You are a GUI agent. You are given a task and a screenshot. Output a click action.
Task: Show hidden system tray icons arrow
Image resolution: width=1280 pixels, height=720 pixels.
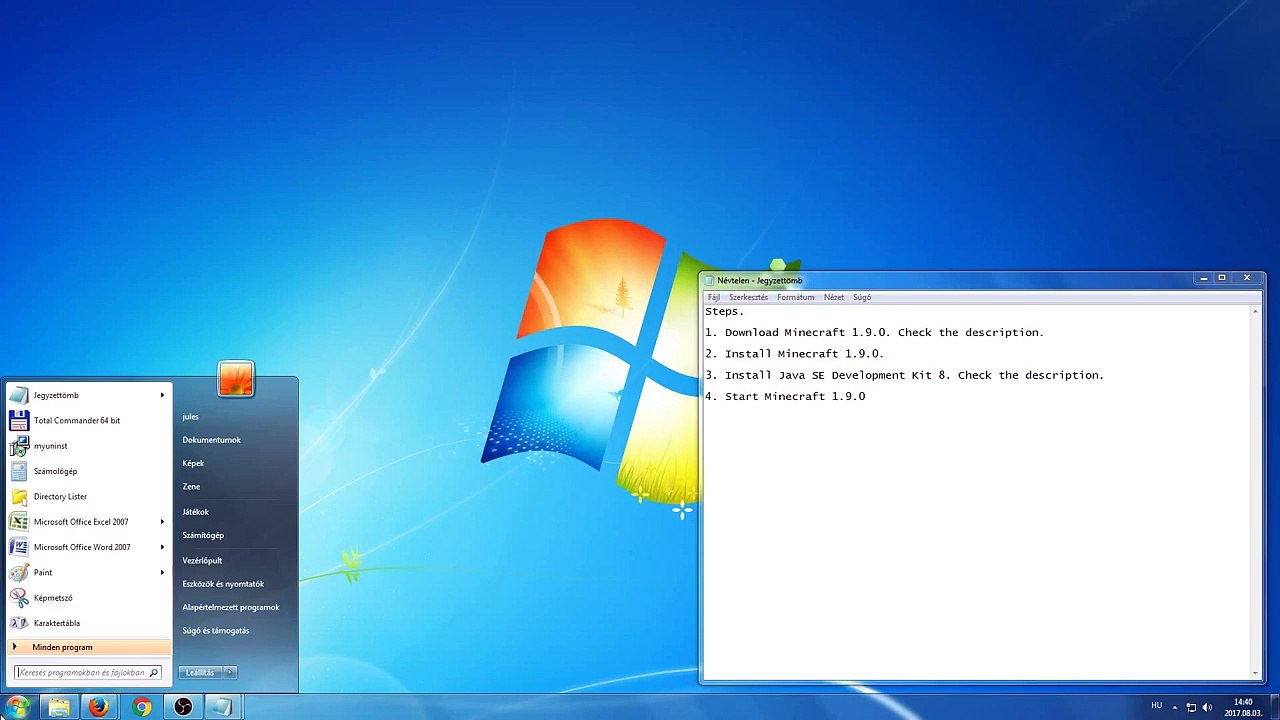[x=1175, y=707]
